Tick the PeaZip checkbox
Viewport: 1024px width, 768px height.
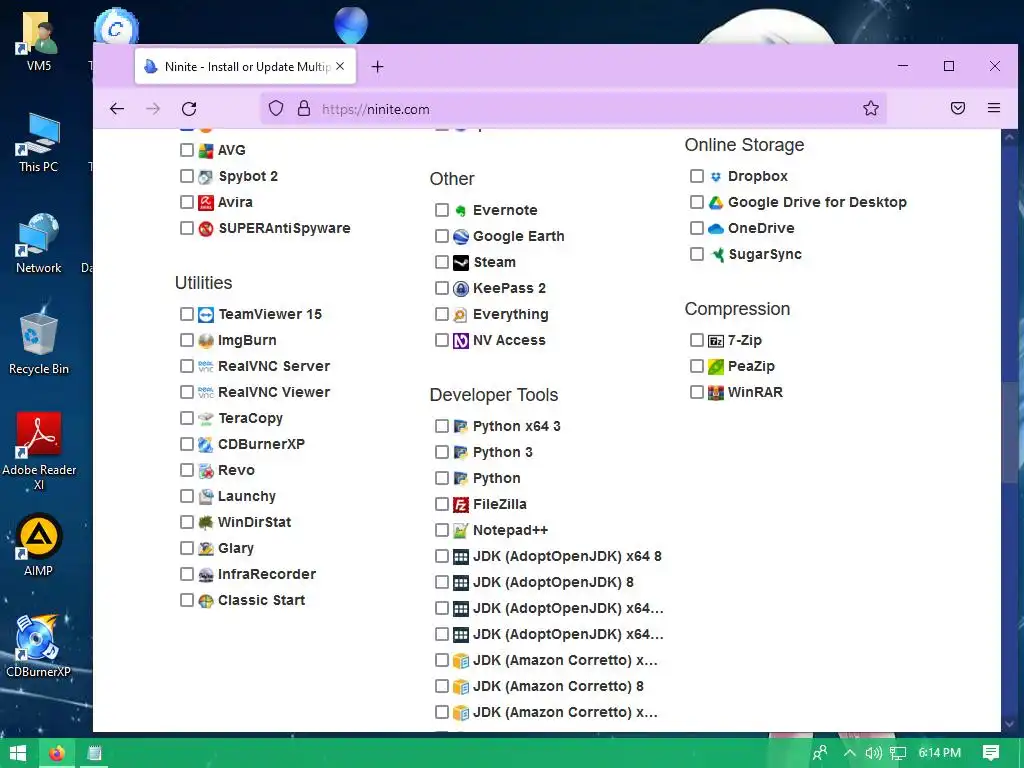pyautogui.click(x=697, y=366)
